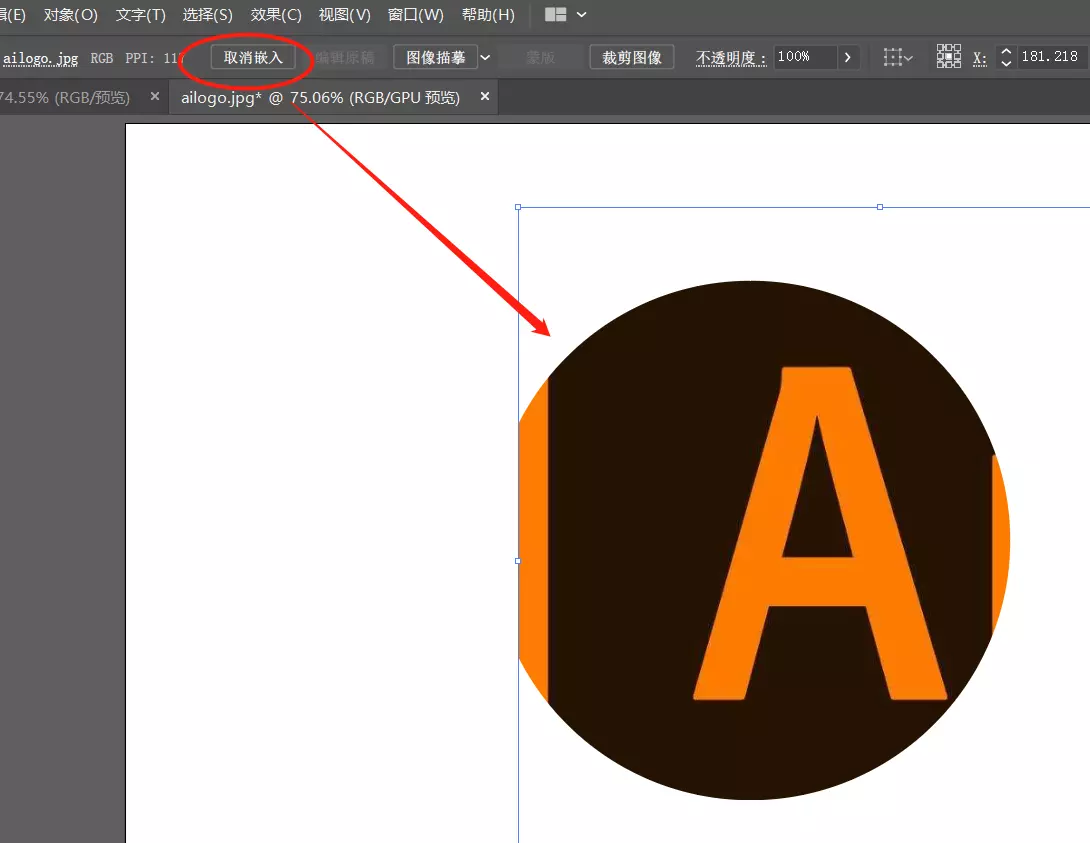Click the align options dotted-square icon
Viewport: 1090px width, 843px height.
pos(895,57)
